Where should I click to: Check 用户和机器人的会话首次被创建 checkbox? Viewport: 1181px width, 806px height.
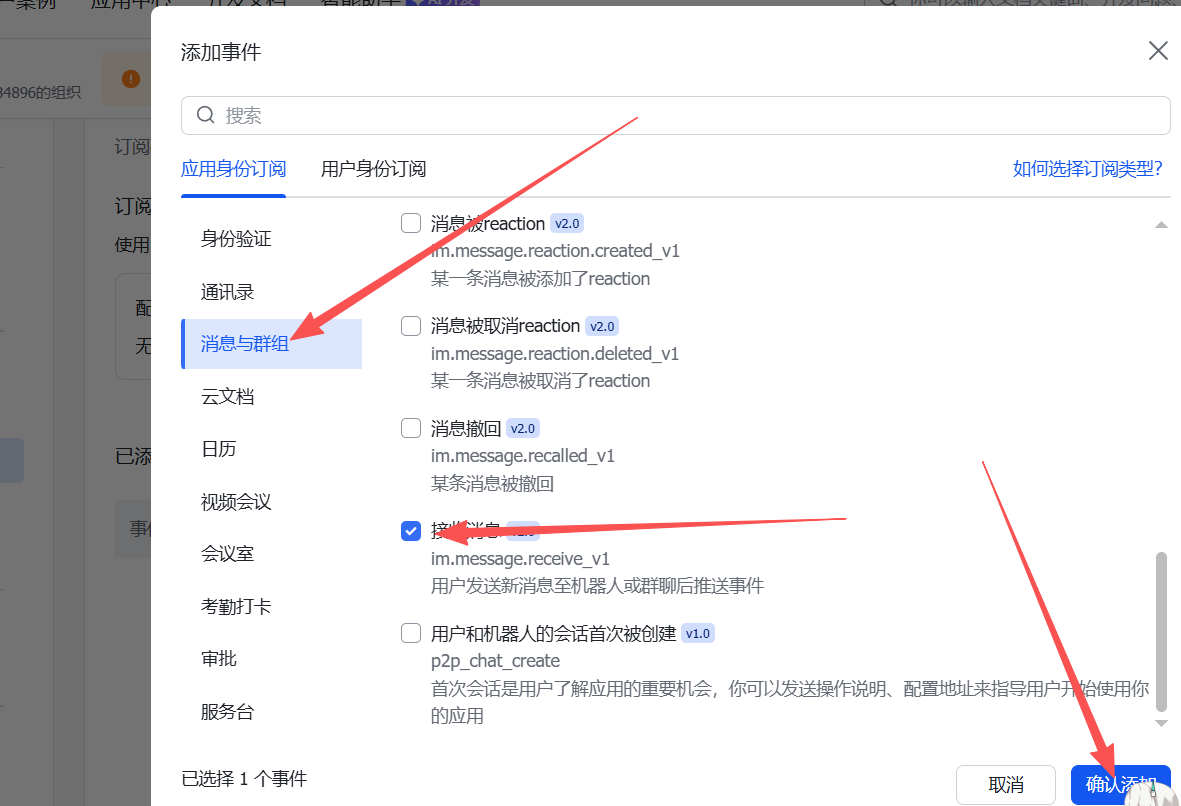(410, 634)
